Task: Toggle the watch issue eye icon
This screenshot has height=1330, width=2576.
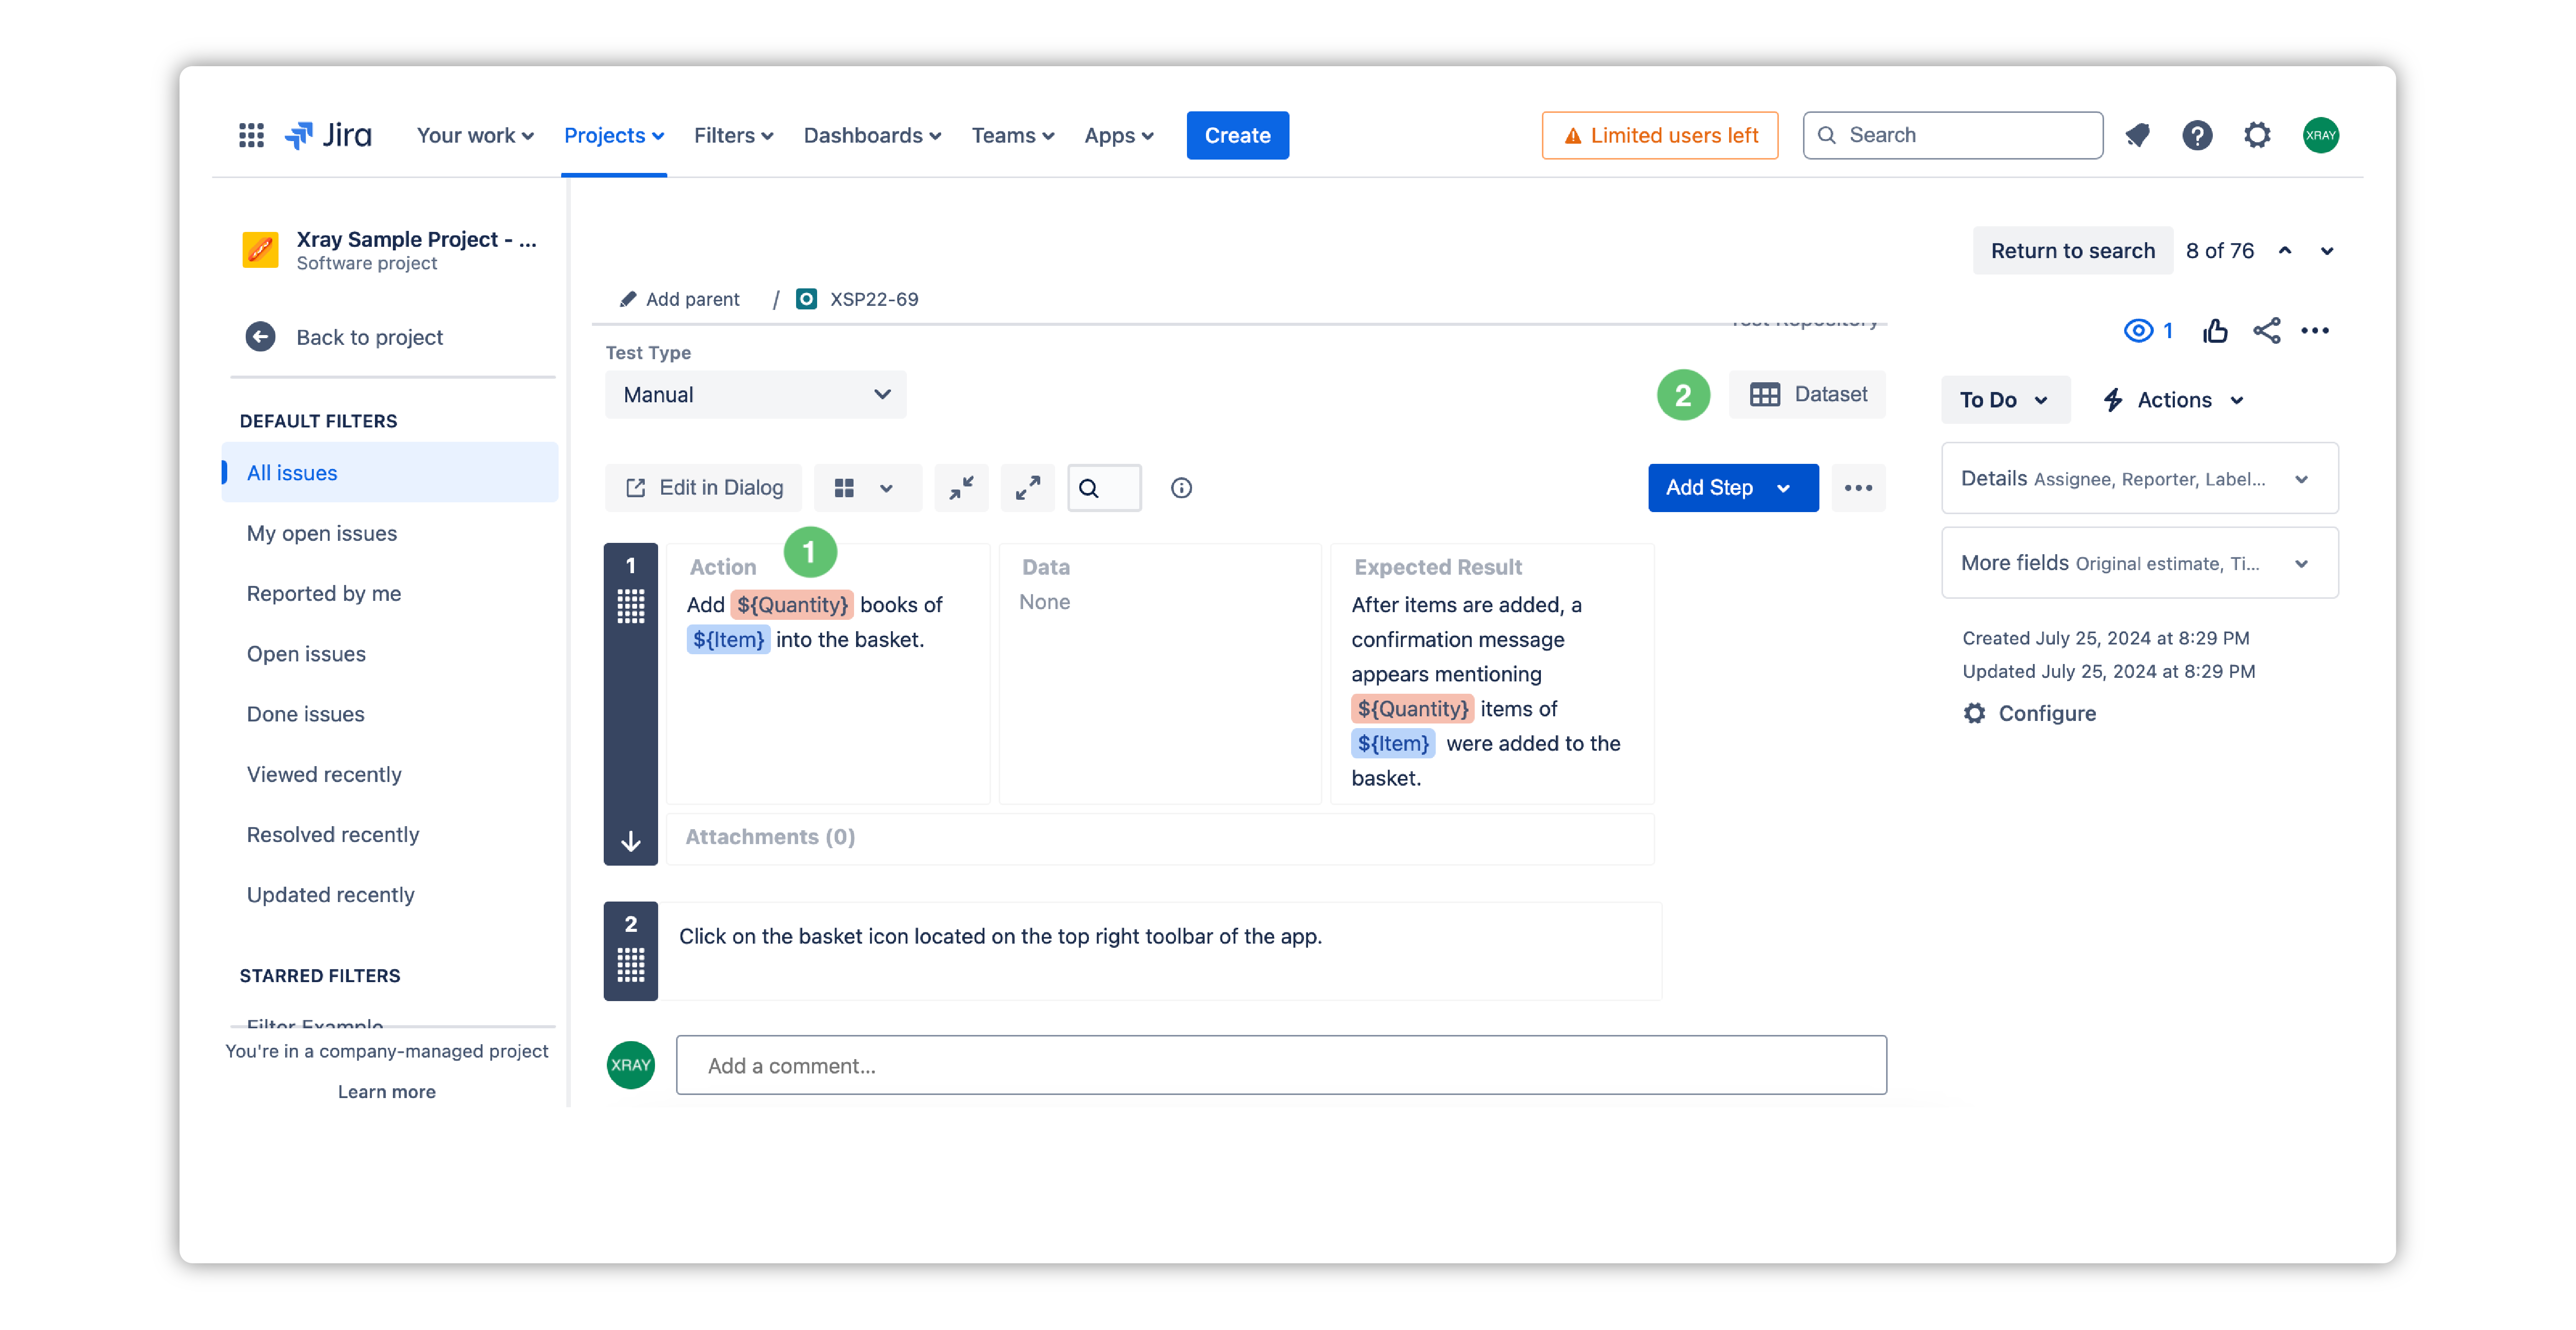Action: pos(2138,331)
